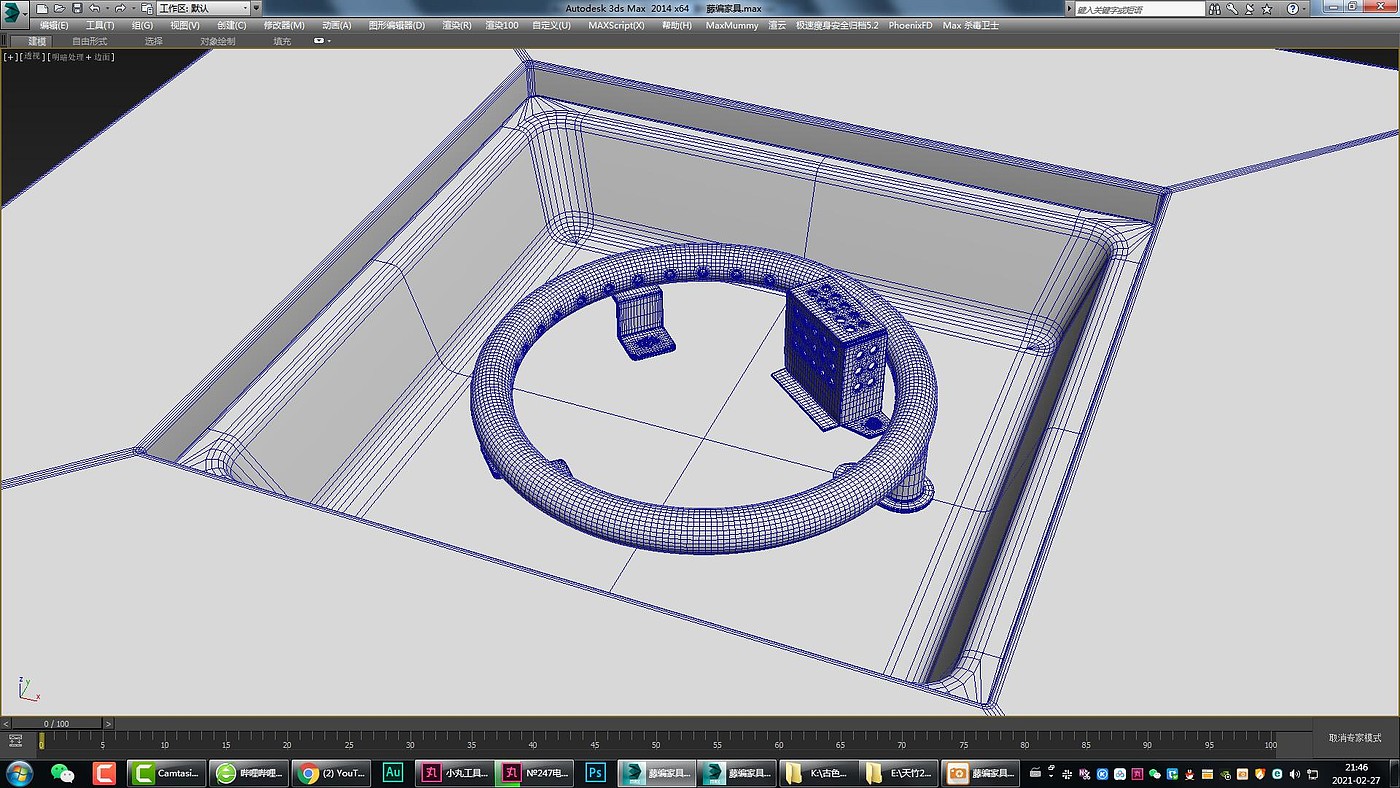Image resolution: width=1400 pixels, height=788 pixels.
Task: Expand the quick access toolbar customize arrow
Action: pyautogui.click(x=256, y=8)
